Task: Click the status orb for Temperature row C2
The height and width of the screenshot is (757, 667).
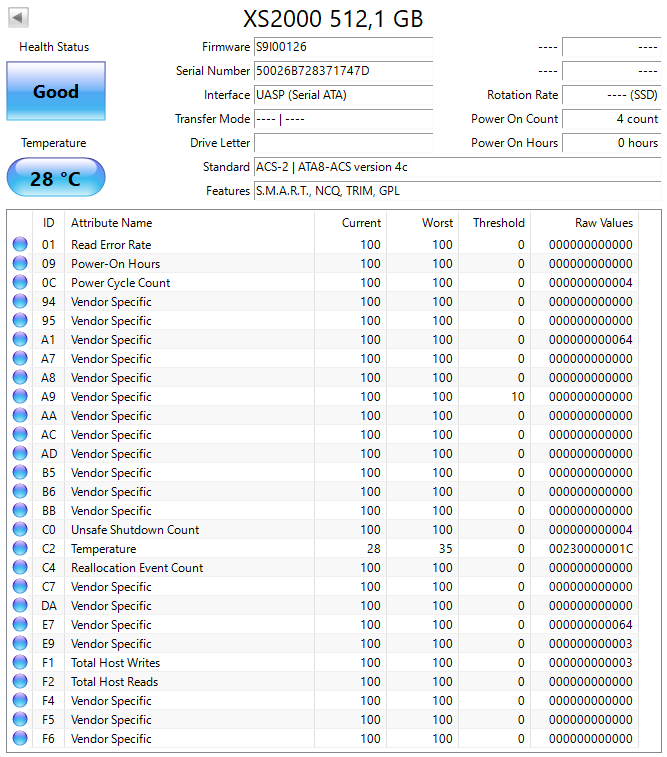Action: (20, 548)
